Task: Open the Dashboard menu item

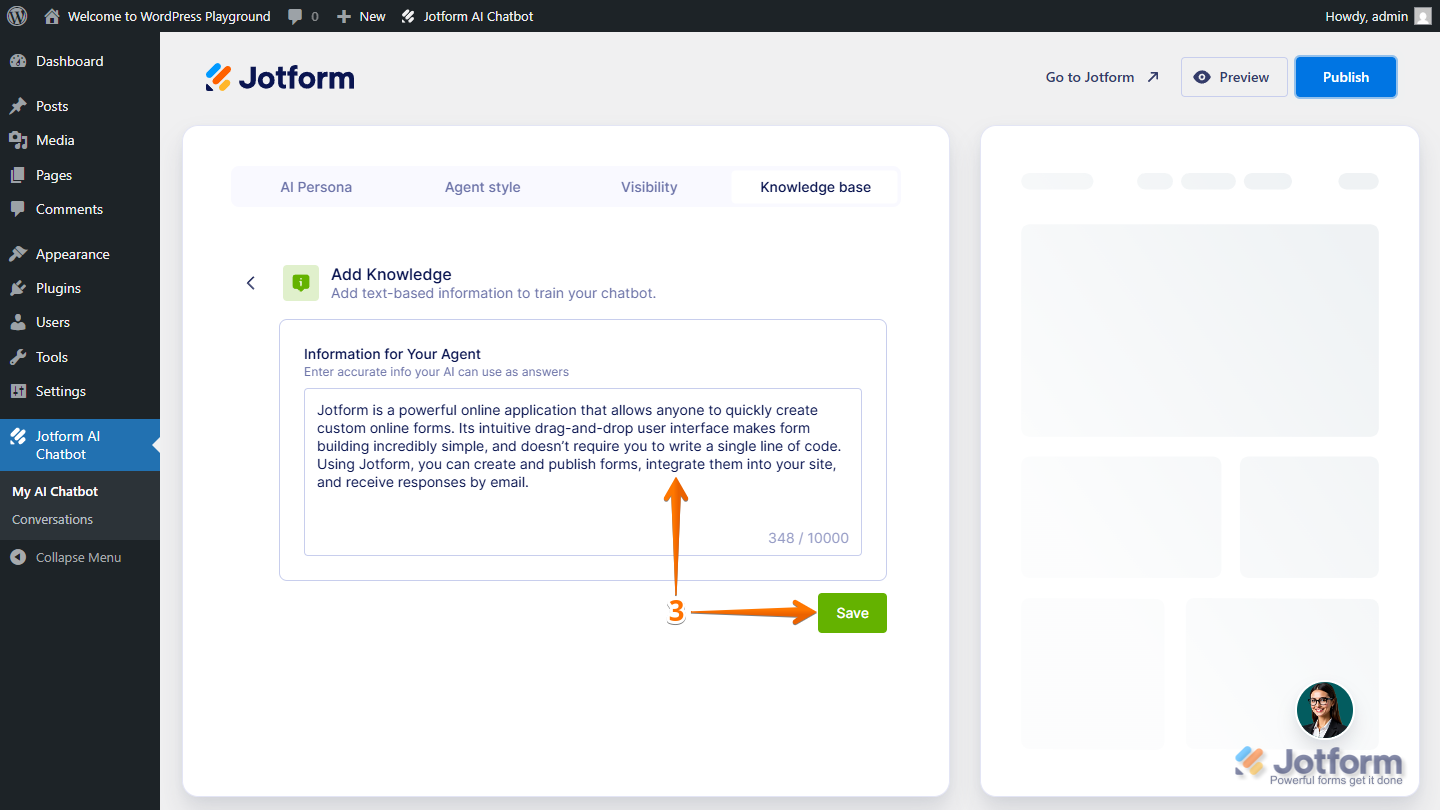Action: 80,61
